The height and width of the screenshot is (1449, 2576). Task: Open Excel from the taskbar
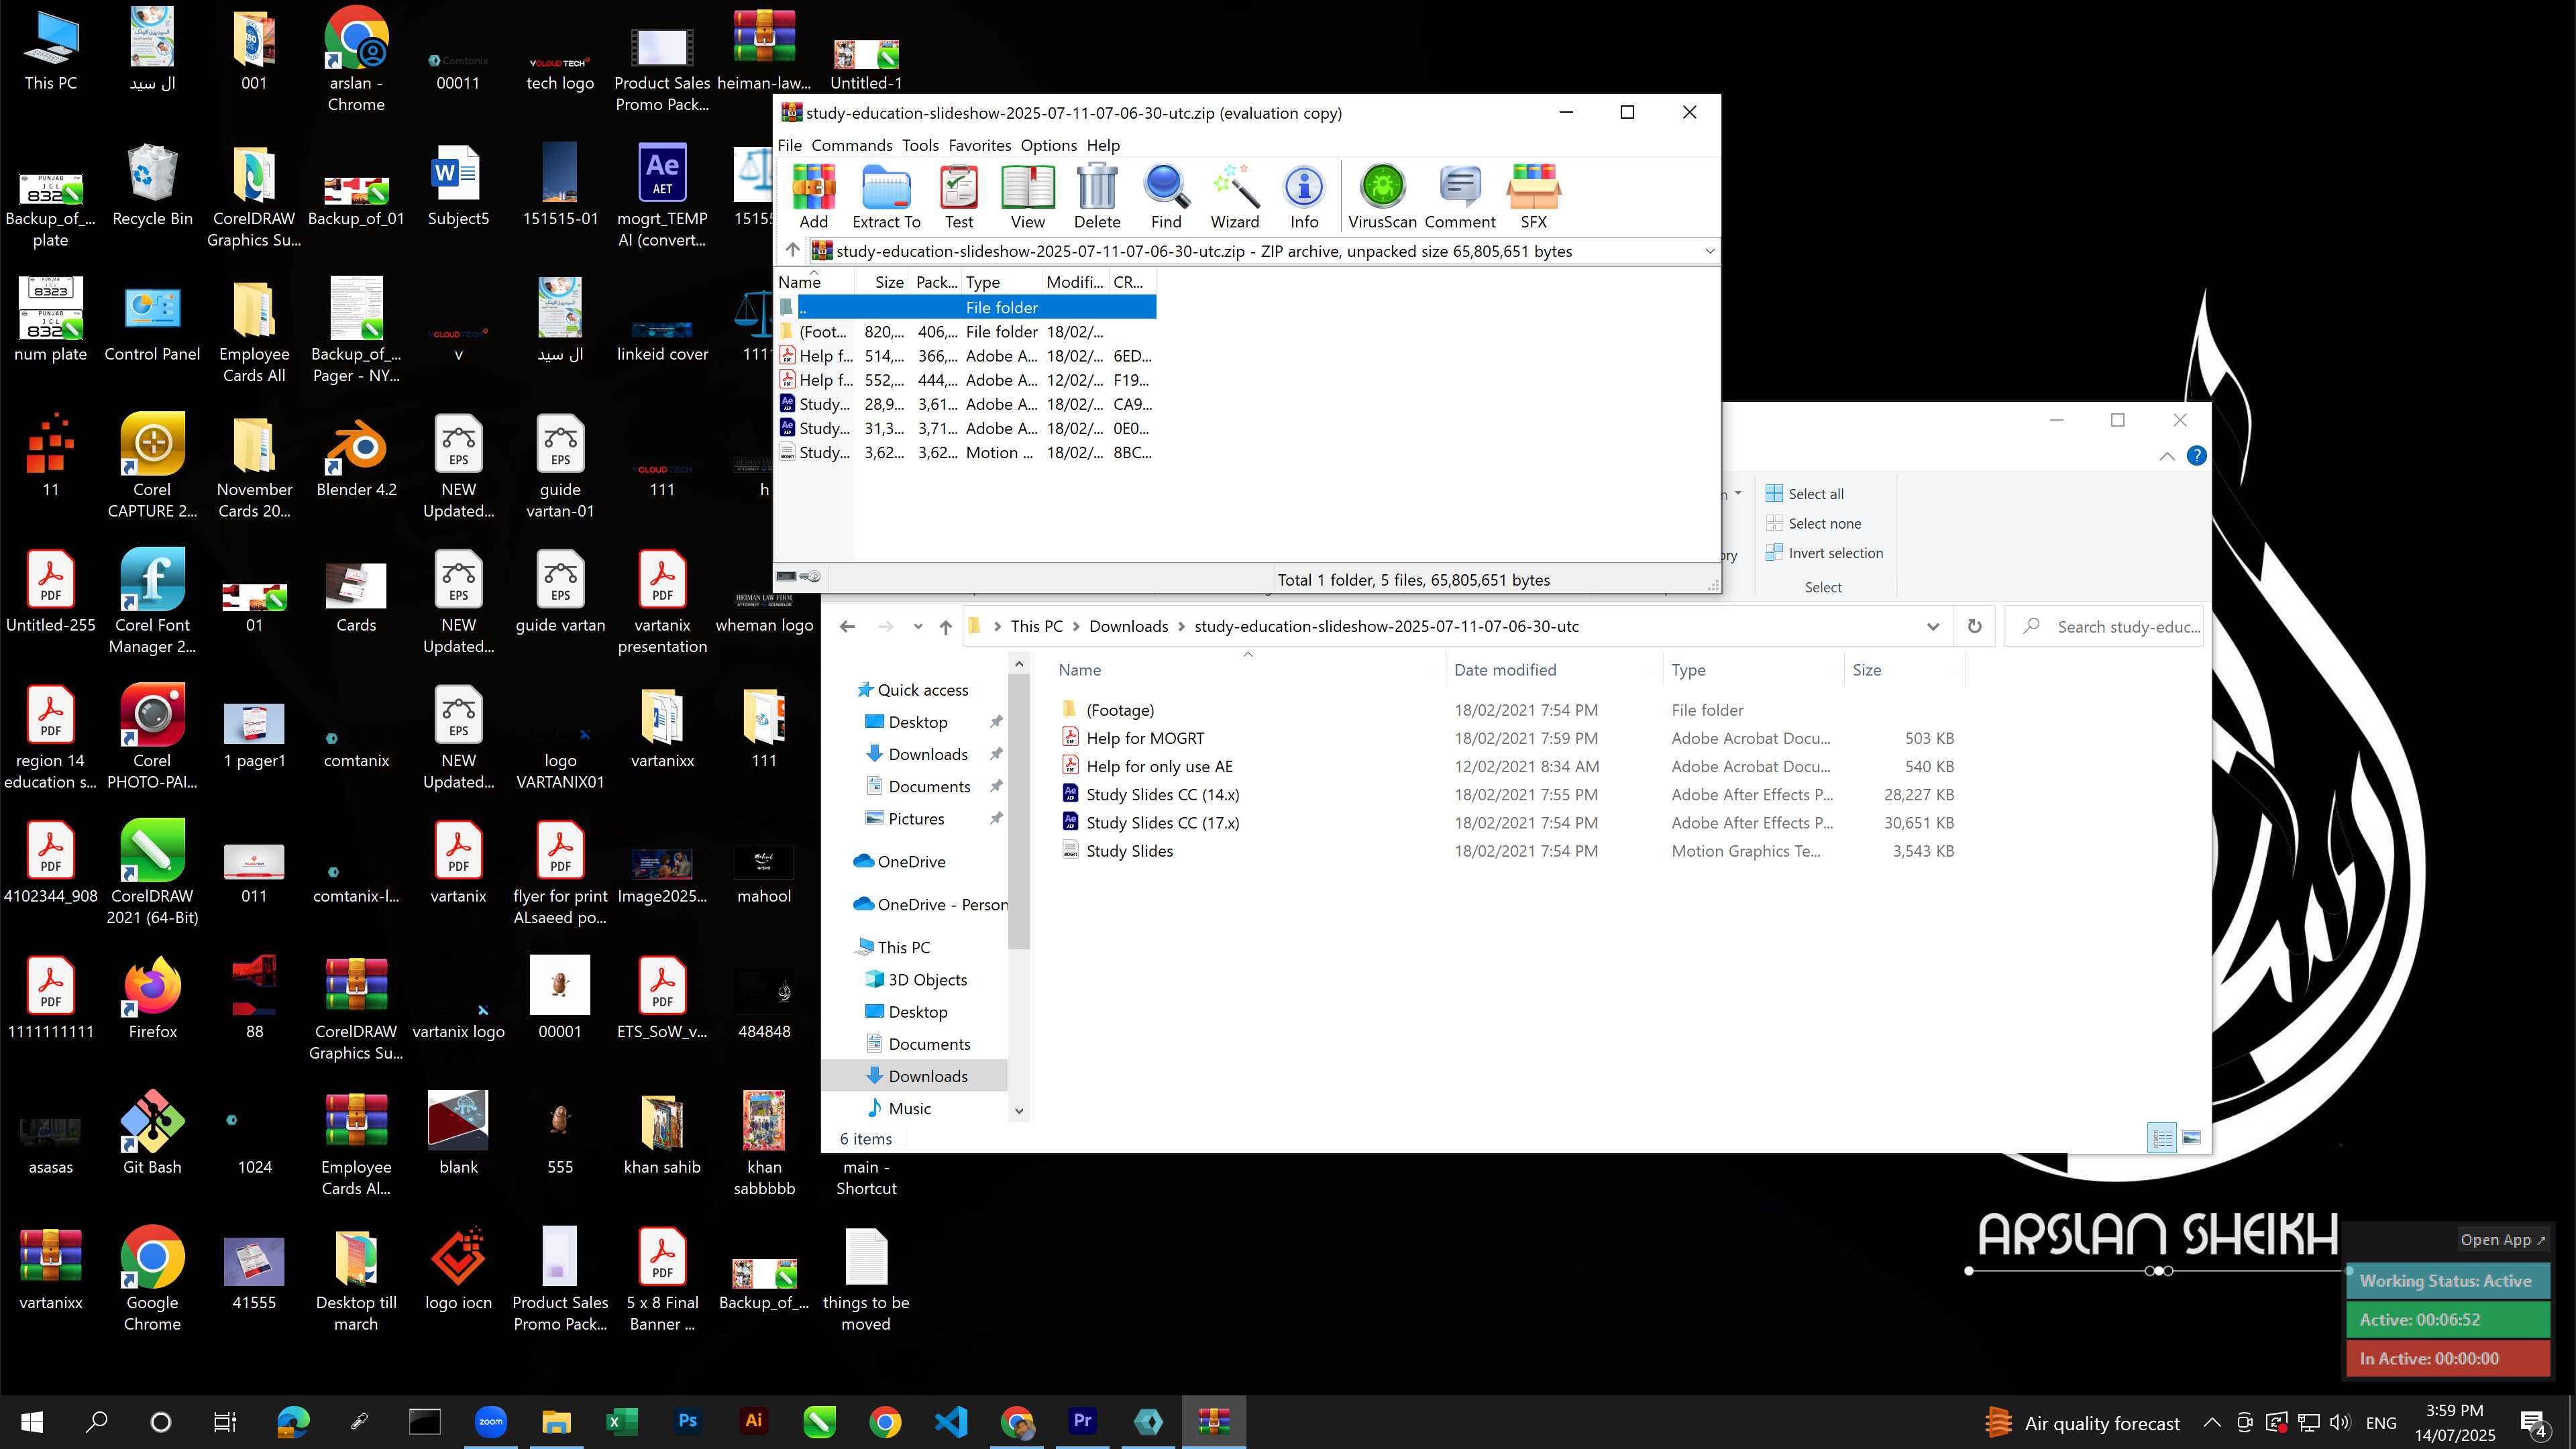(621, 1421)
